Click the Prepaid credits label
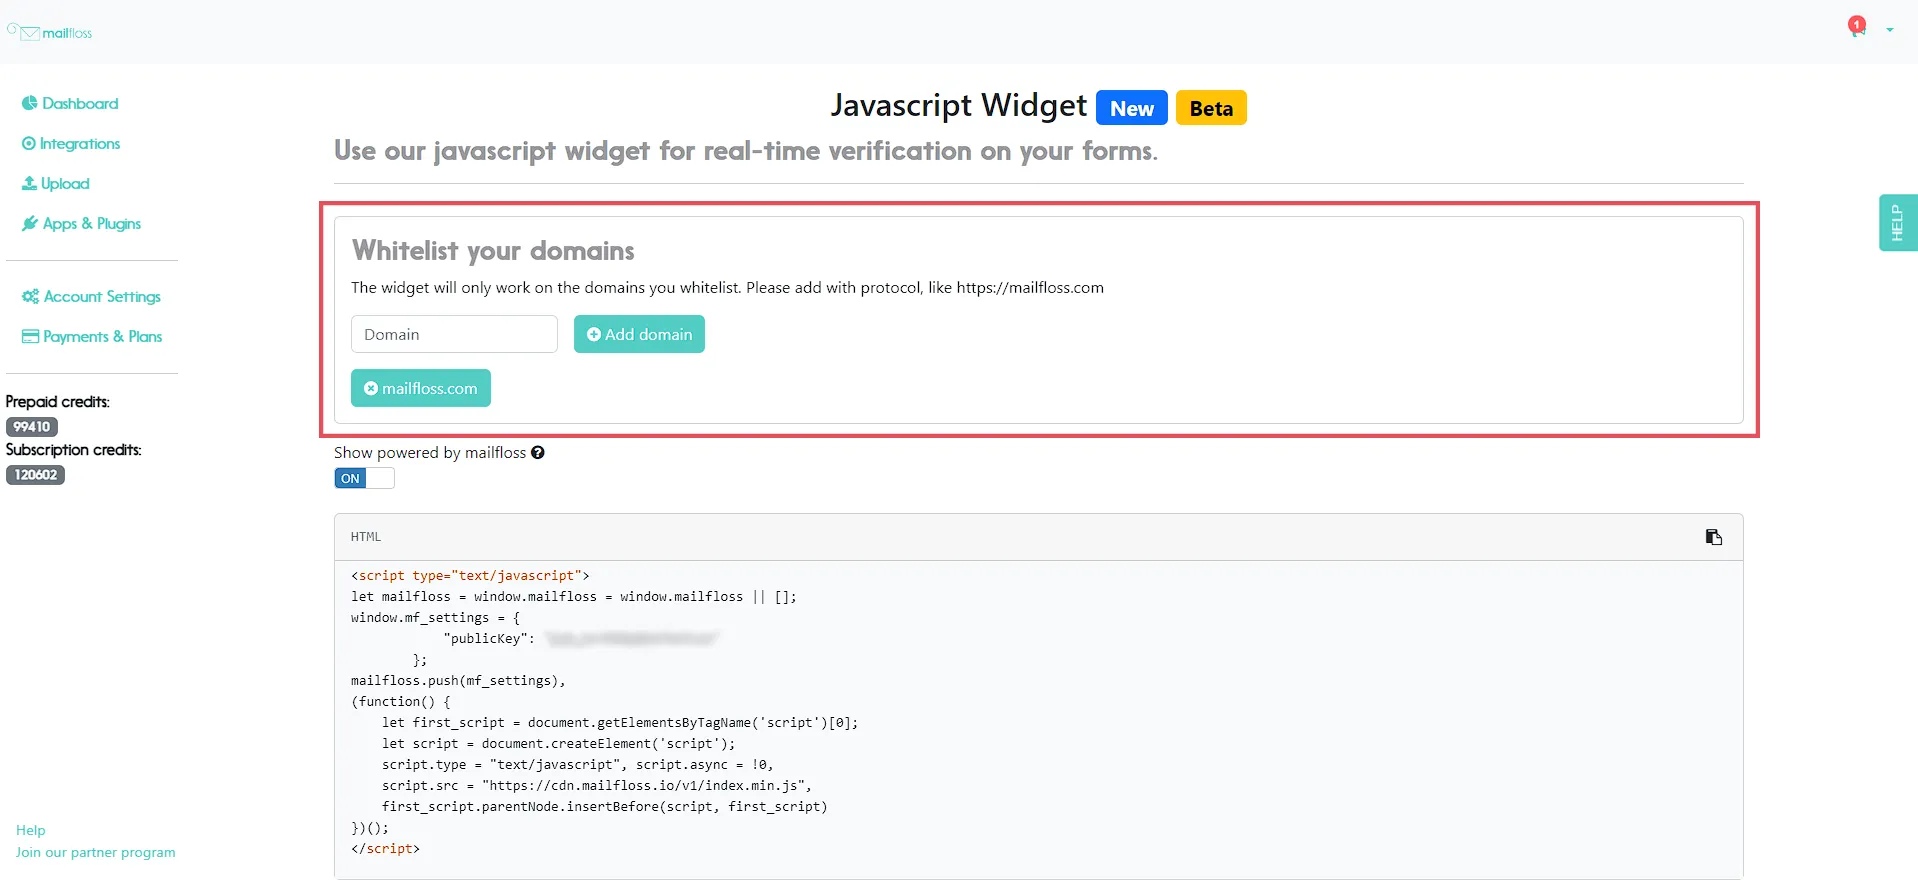Image resolution: width=1918 pixels, height=890 pixels. (x=58, y=402)
